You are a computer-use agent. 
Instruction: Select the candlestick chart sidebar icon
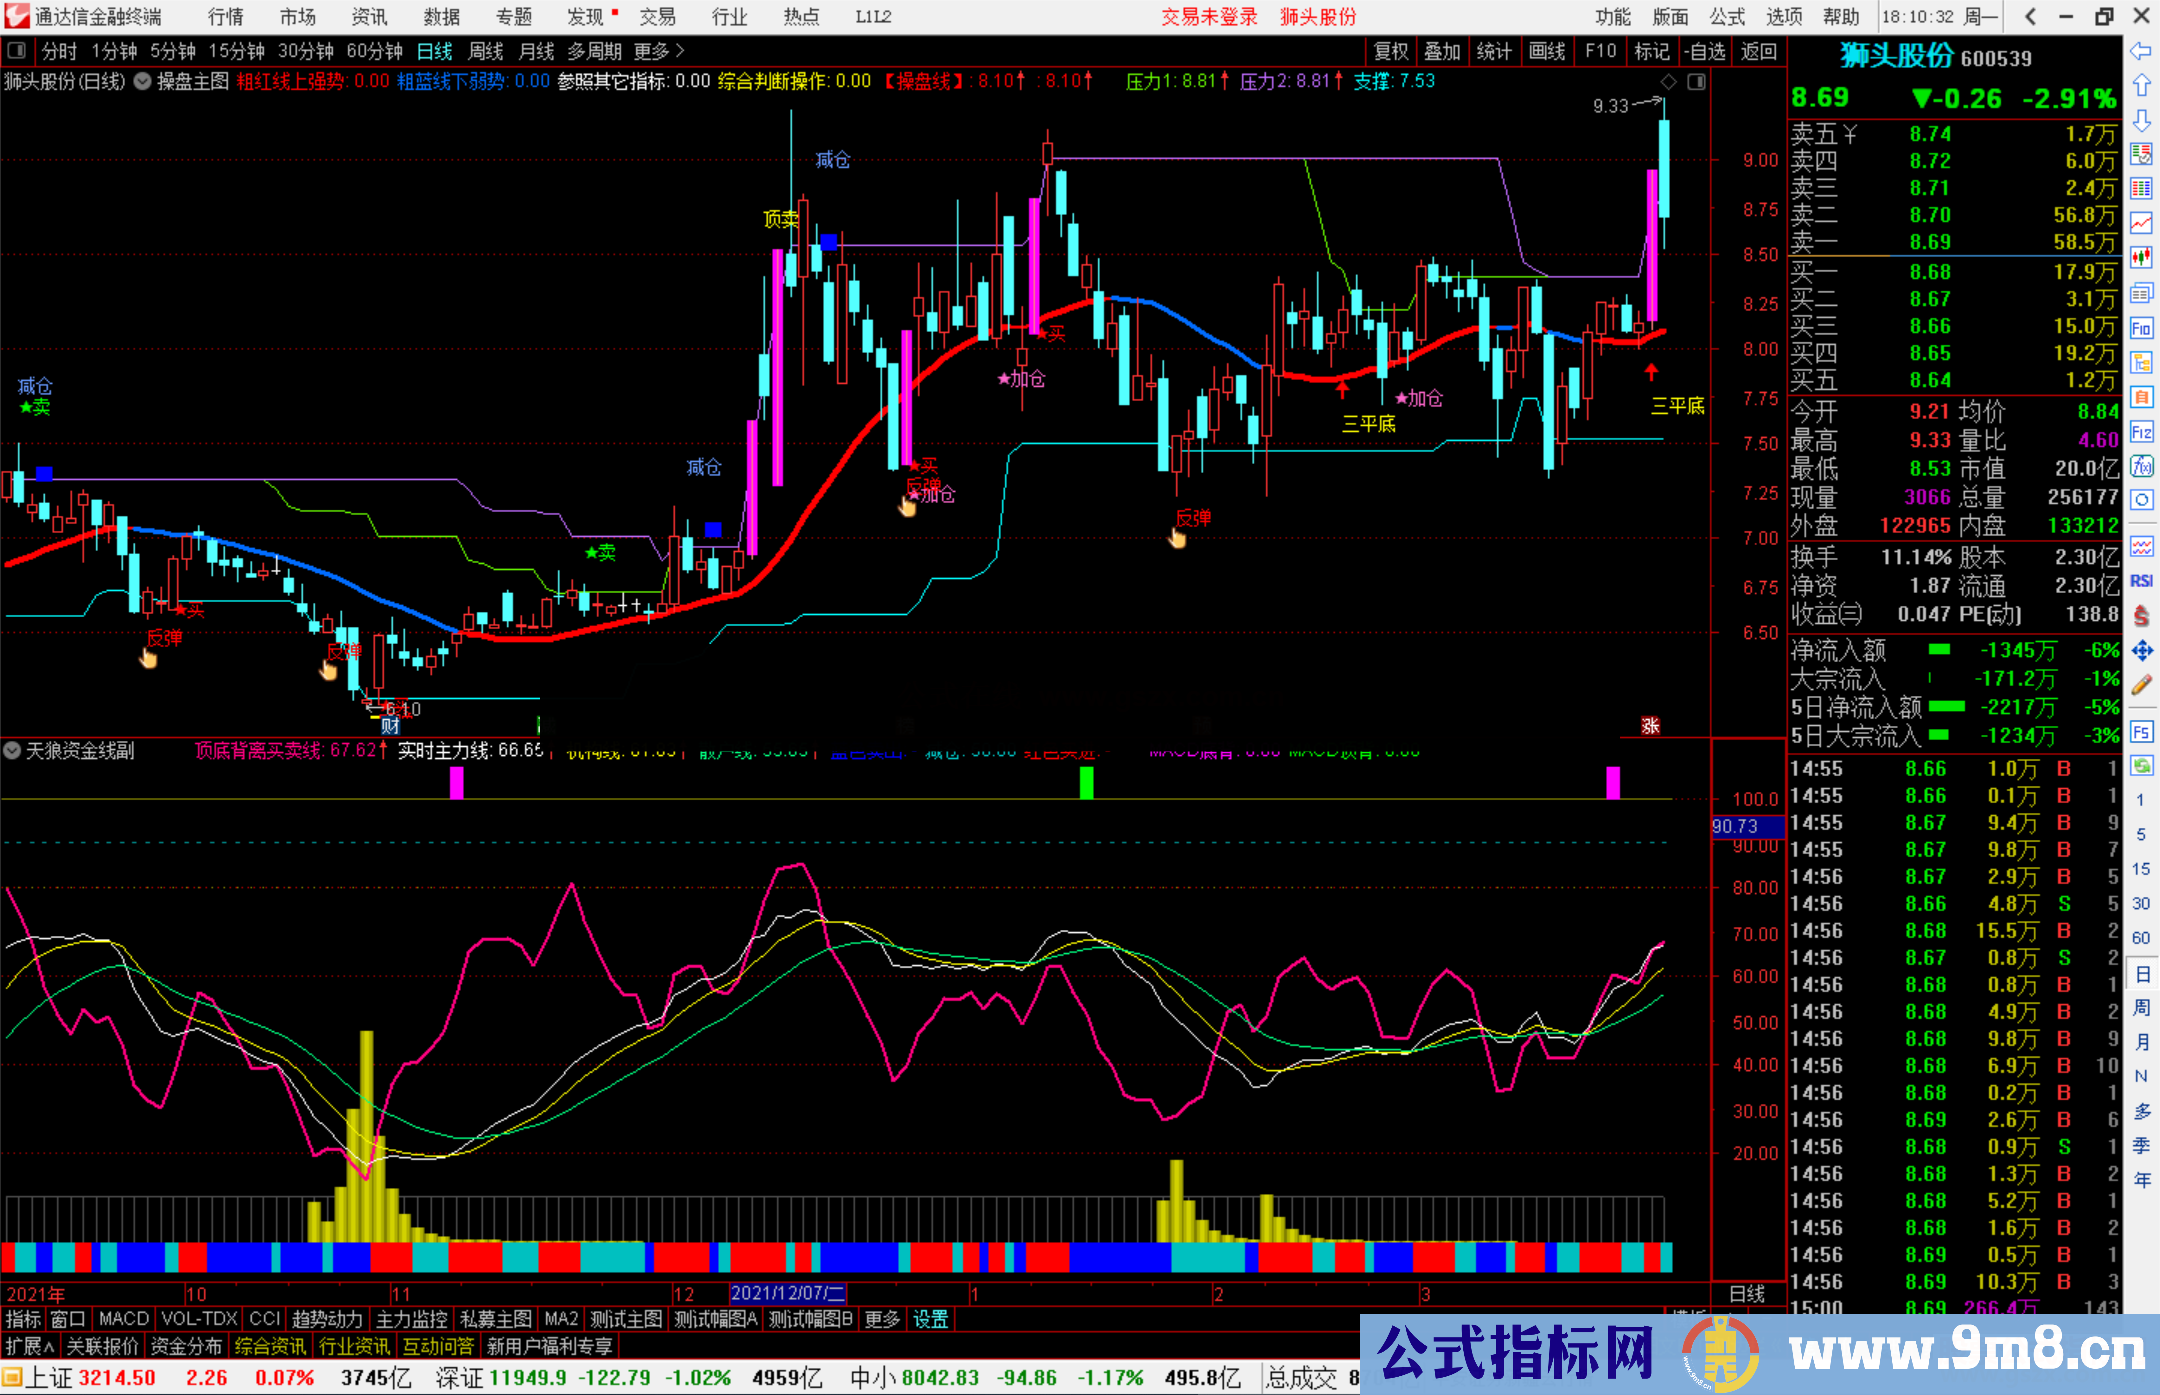pyautogui.click(x=2141, y=258)
